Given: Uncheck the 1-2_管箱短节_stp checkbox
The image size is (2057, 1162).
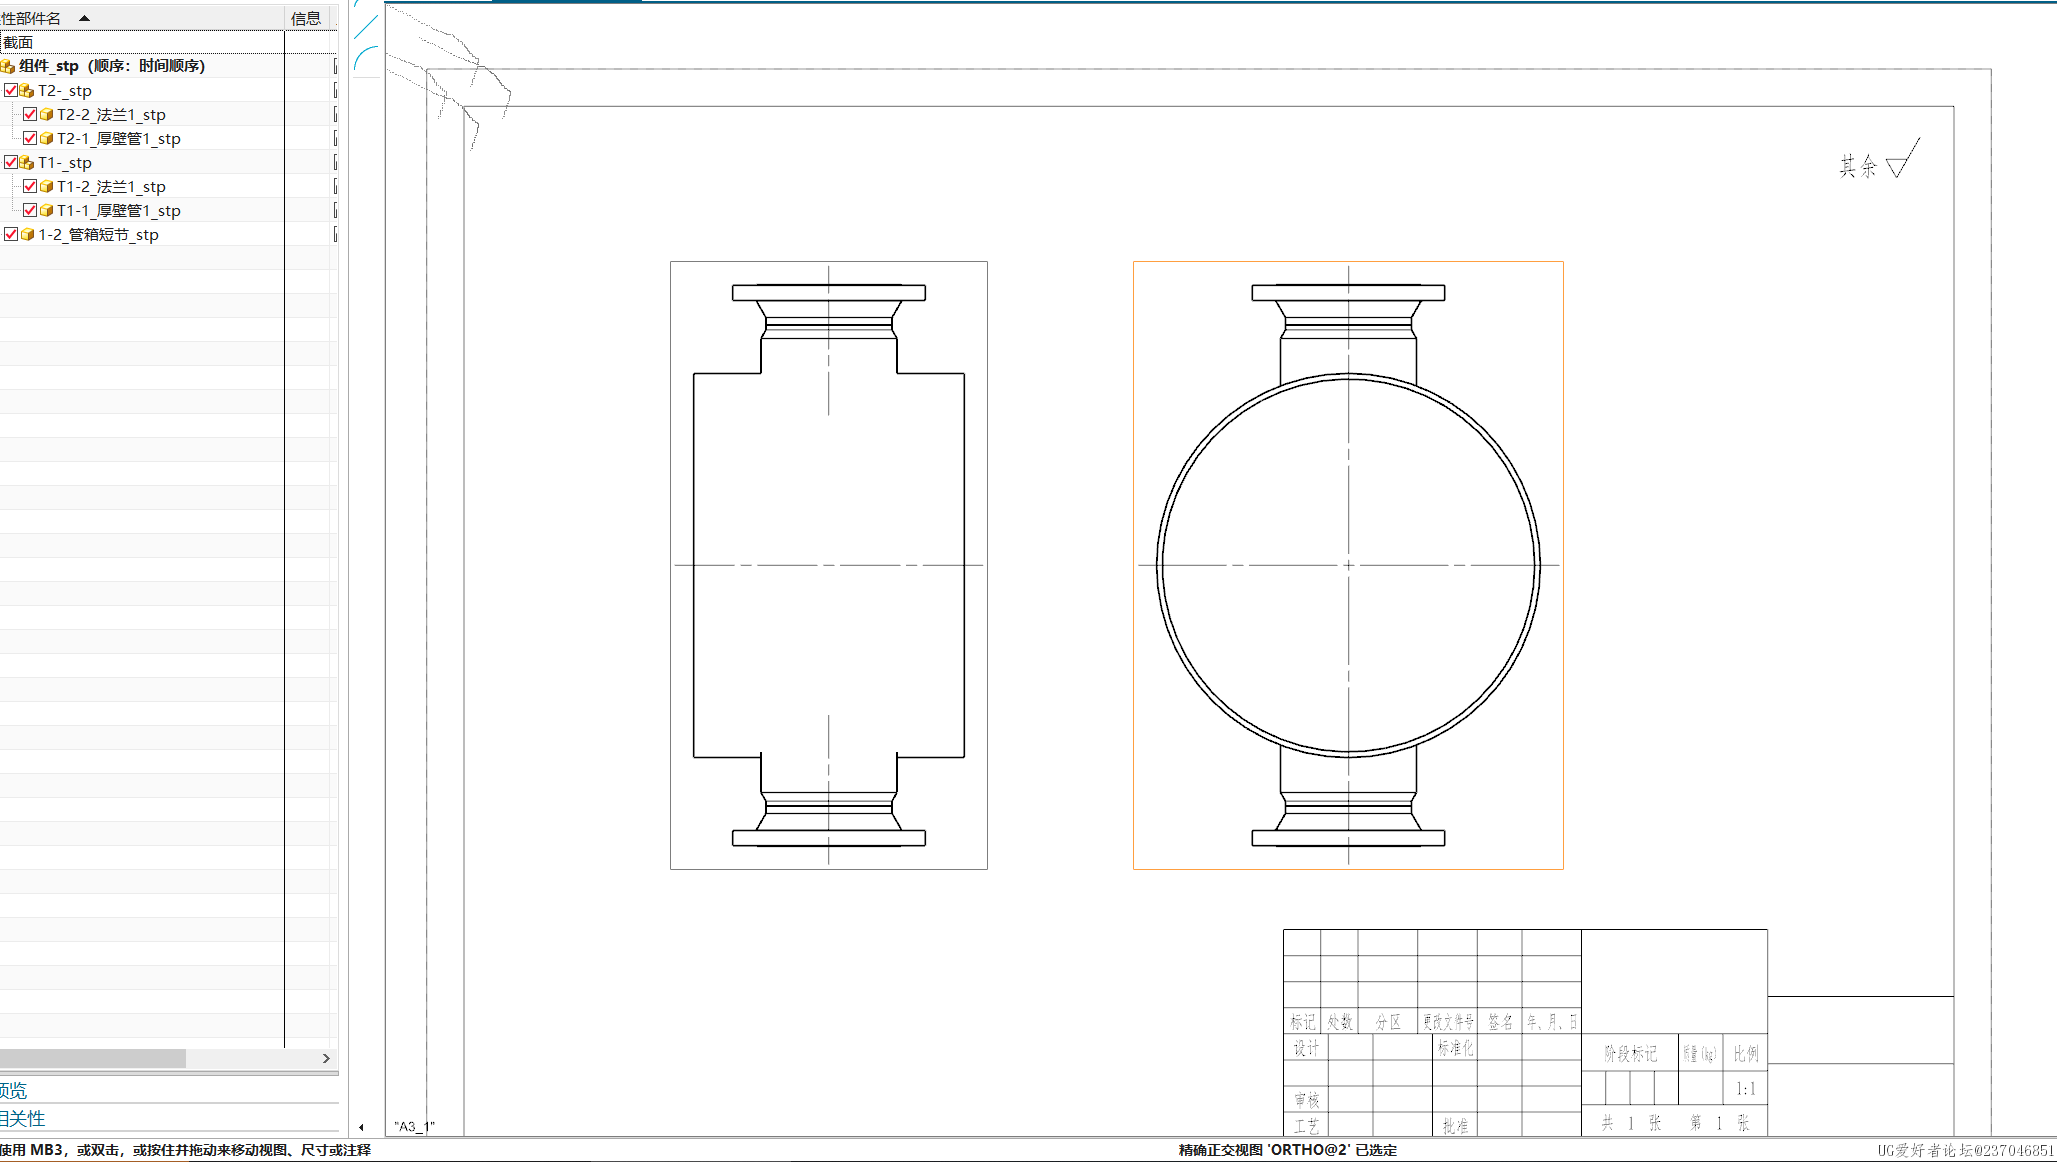Looking at the screenshot, I should point(11,234).
